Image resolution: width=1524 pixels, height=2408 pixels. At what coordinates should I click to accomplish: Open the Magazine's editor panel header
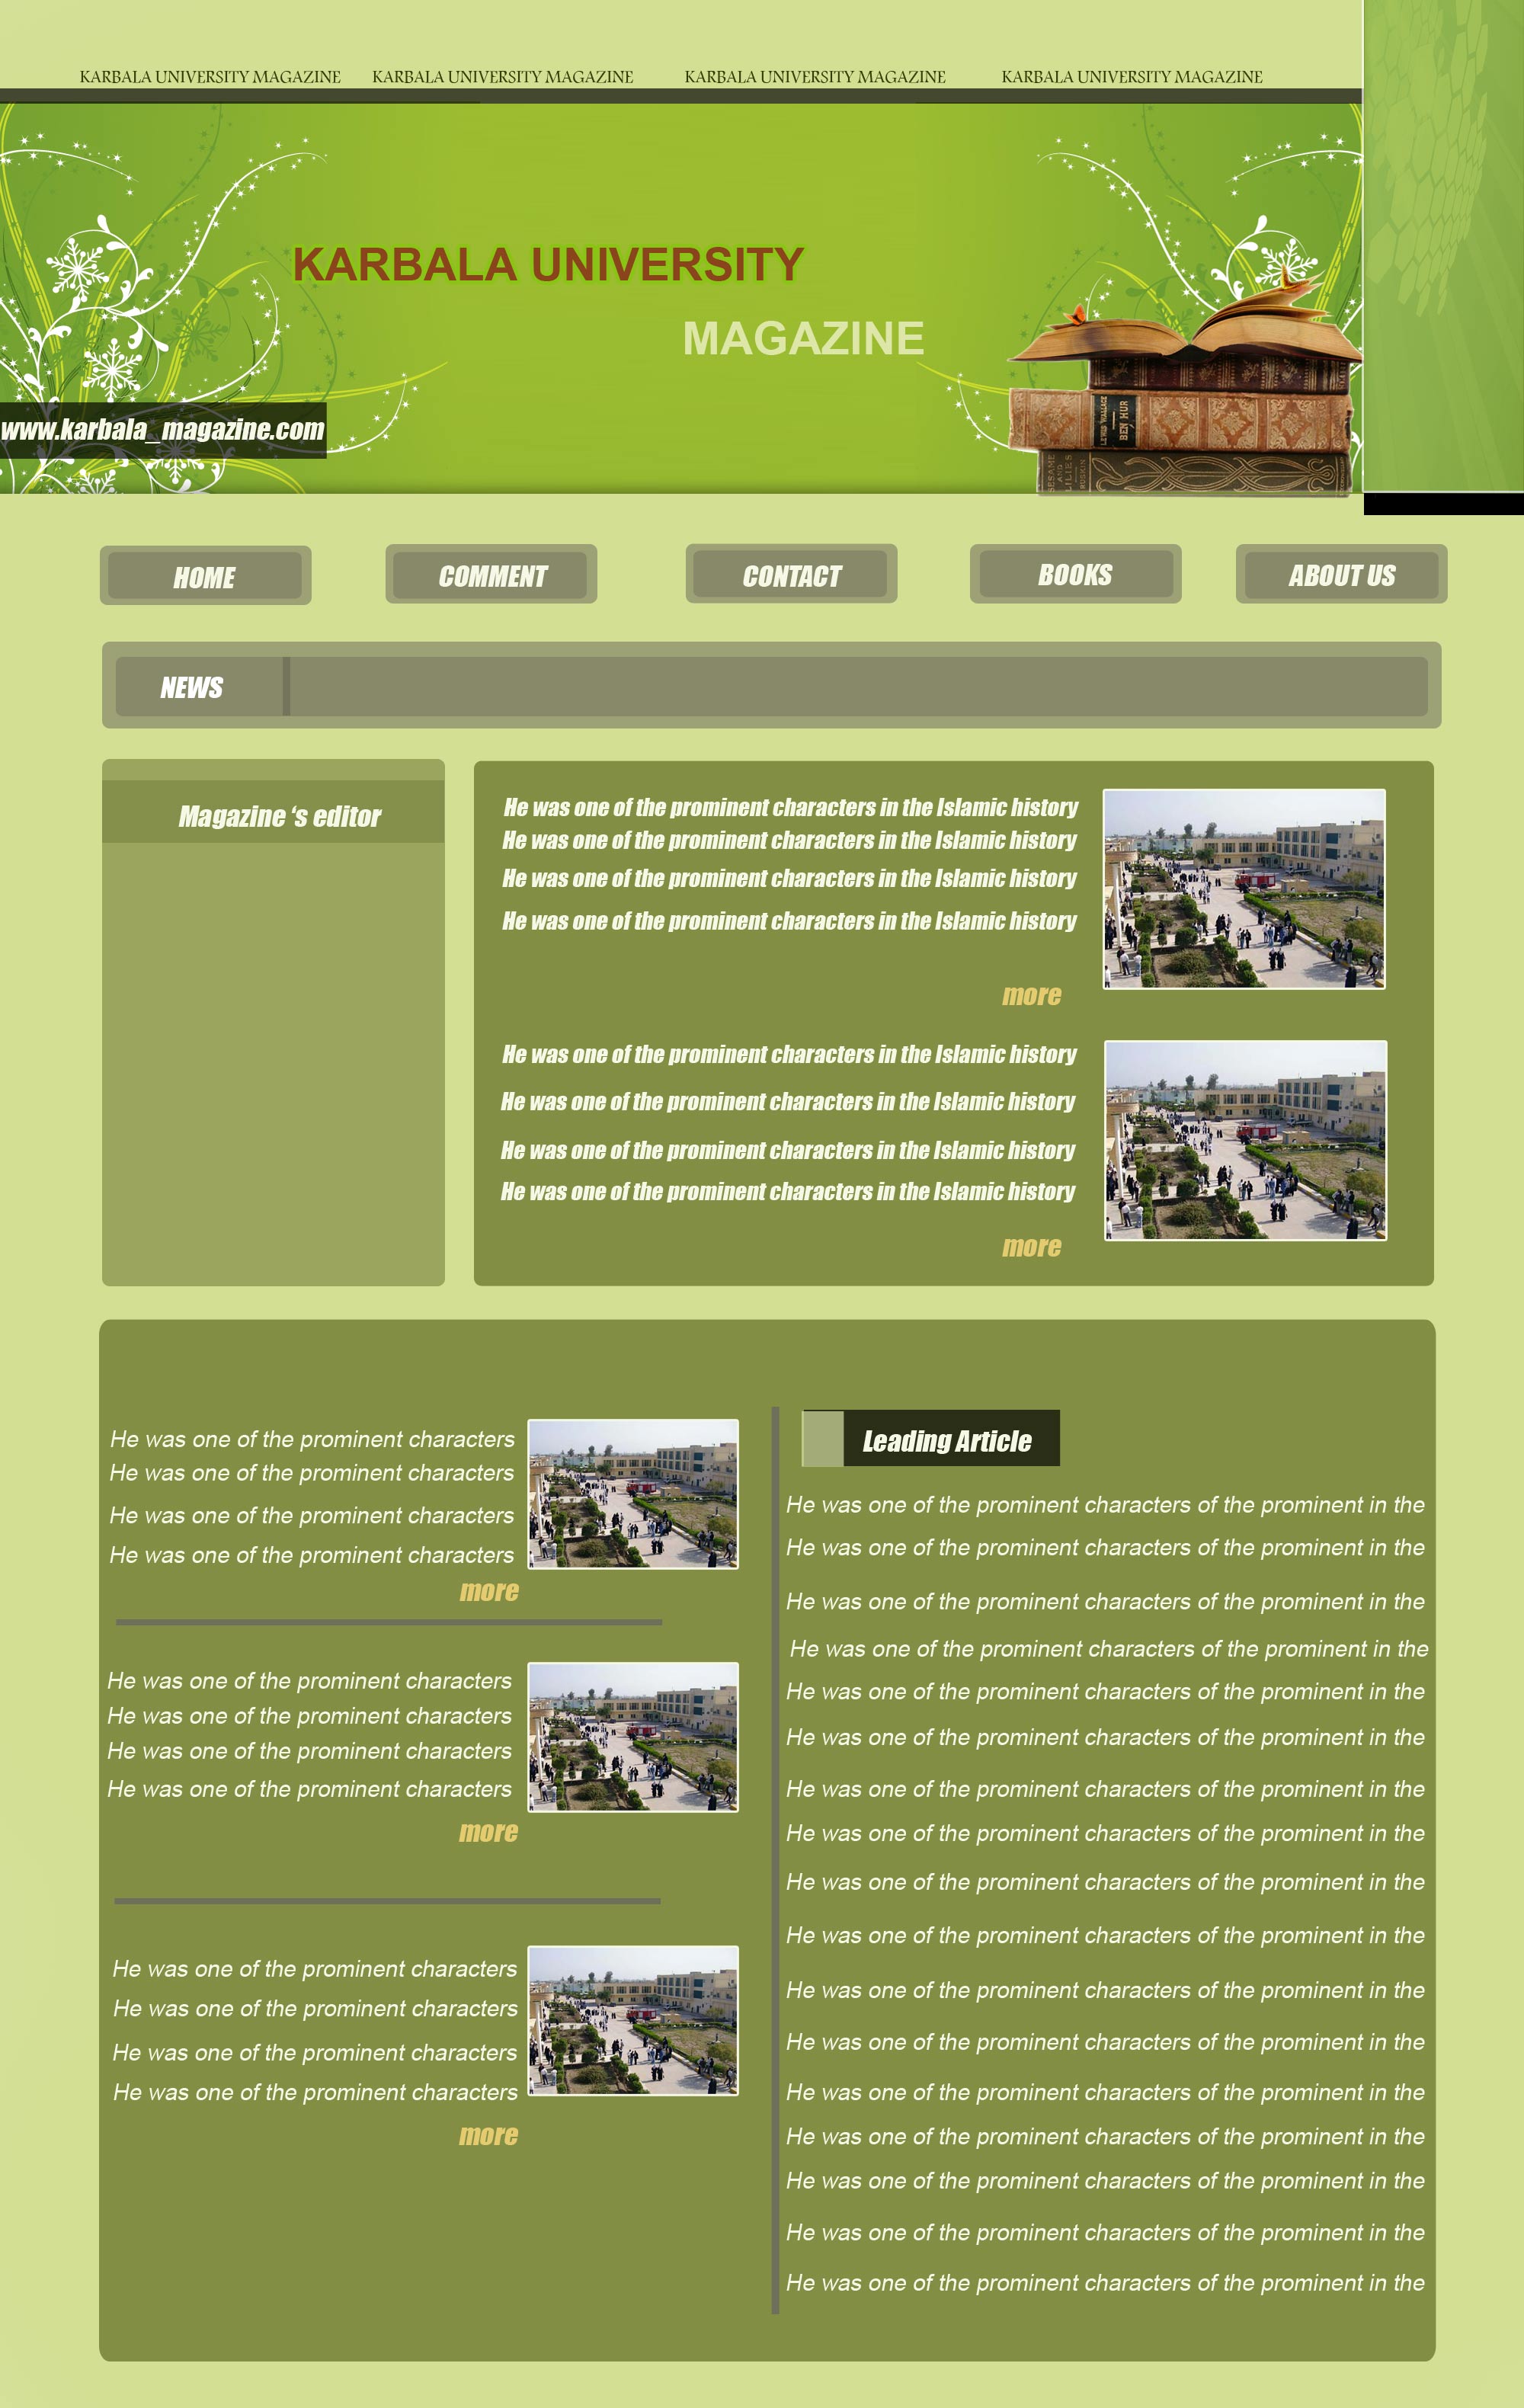point(279,817)
